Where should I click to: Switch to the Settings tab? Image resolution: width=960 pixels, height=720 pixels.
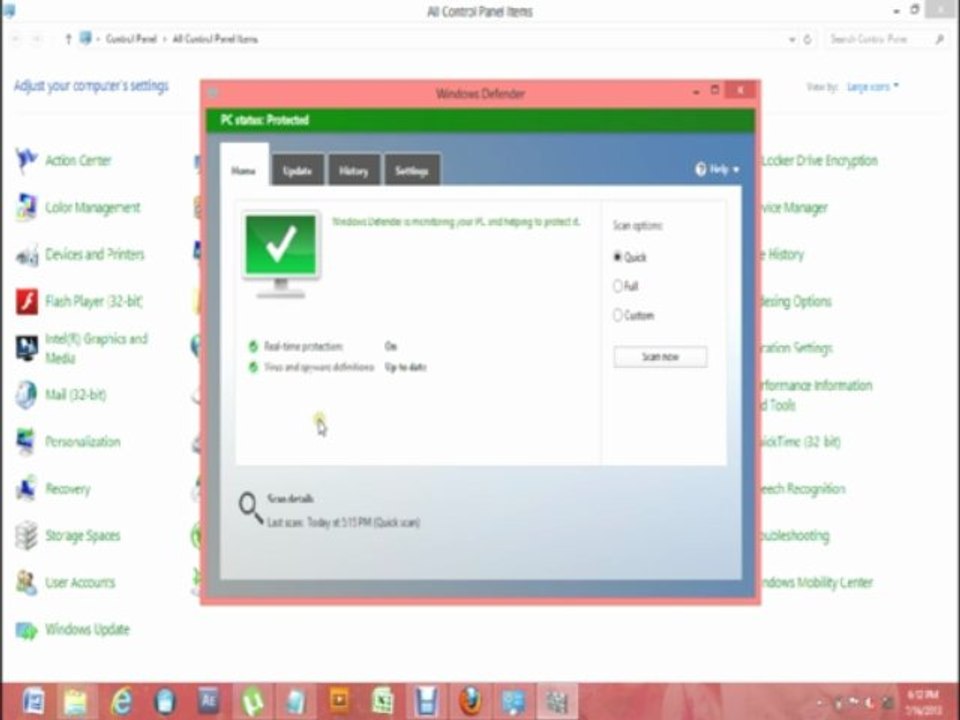[411, 170]
